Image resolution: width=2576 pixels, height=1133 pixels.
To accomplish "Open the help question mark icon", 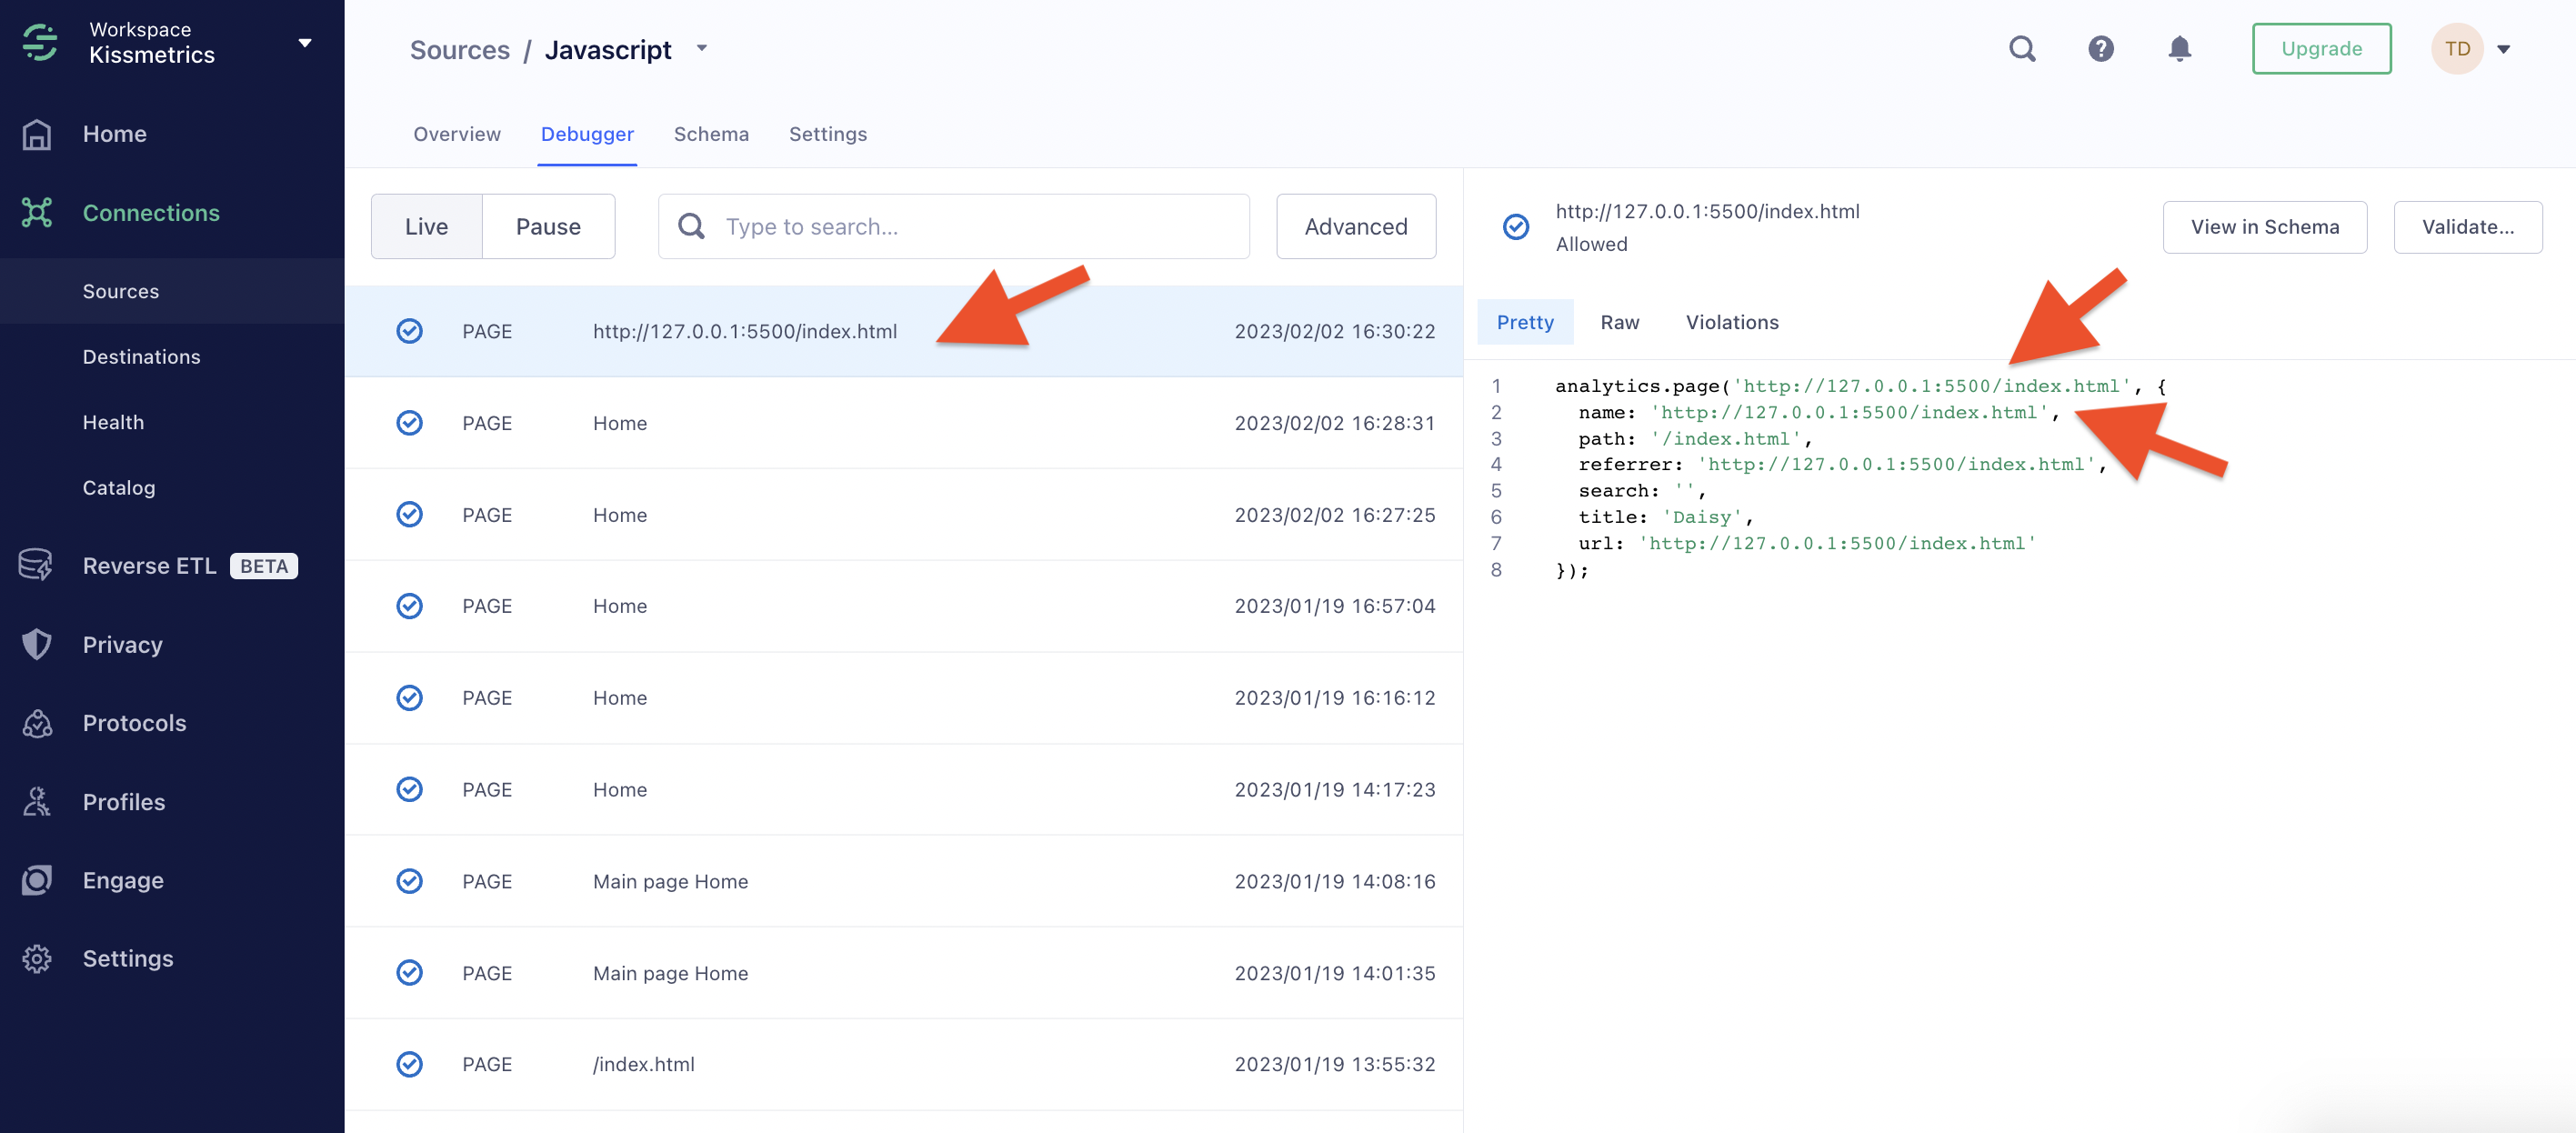I will click(2100, 48).
